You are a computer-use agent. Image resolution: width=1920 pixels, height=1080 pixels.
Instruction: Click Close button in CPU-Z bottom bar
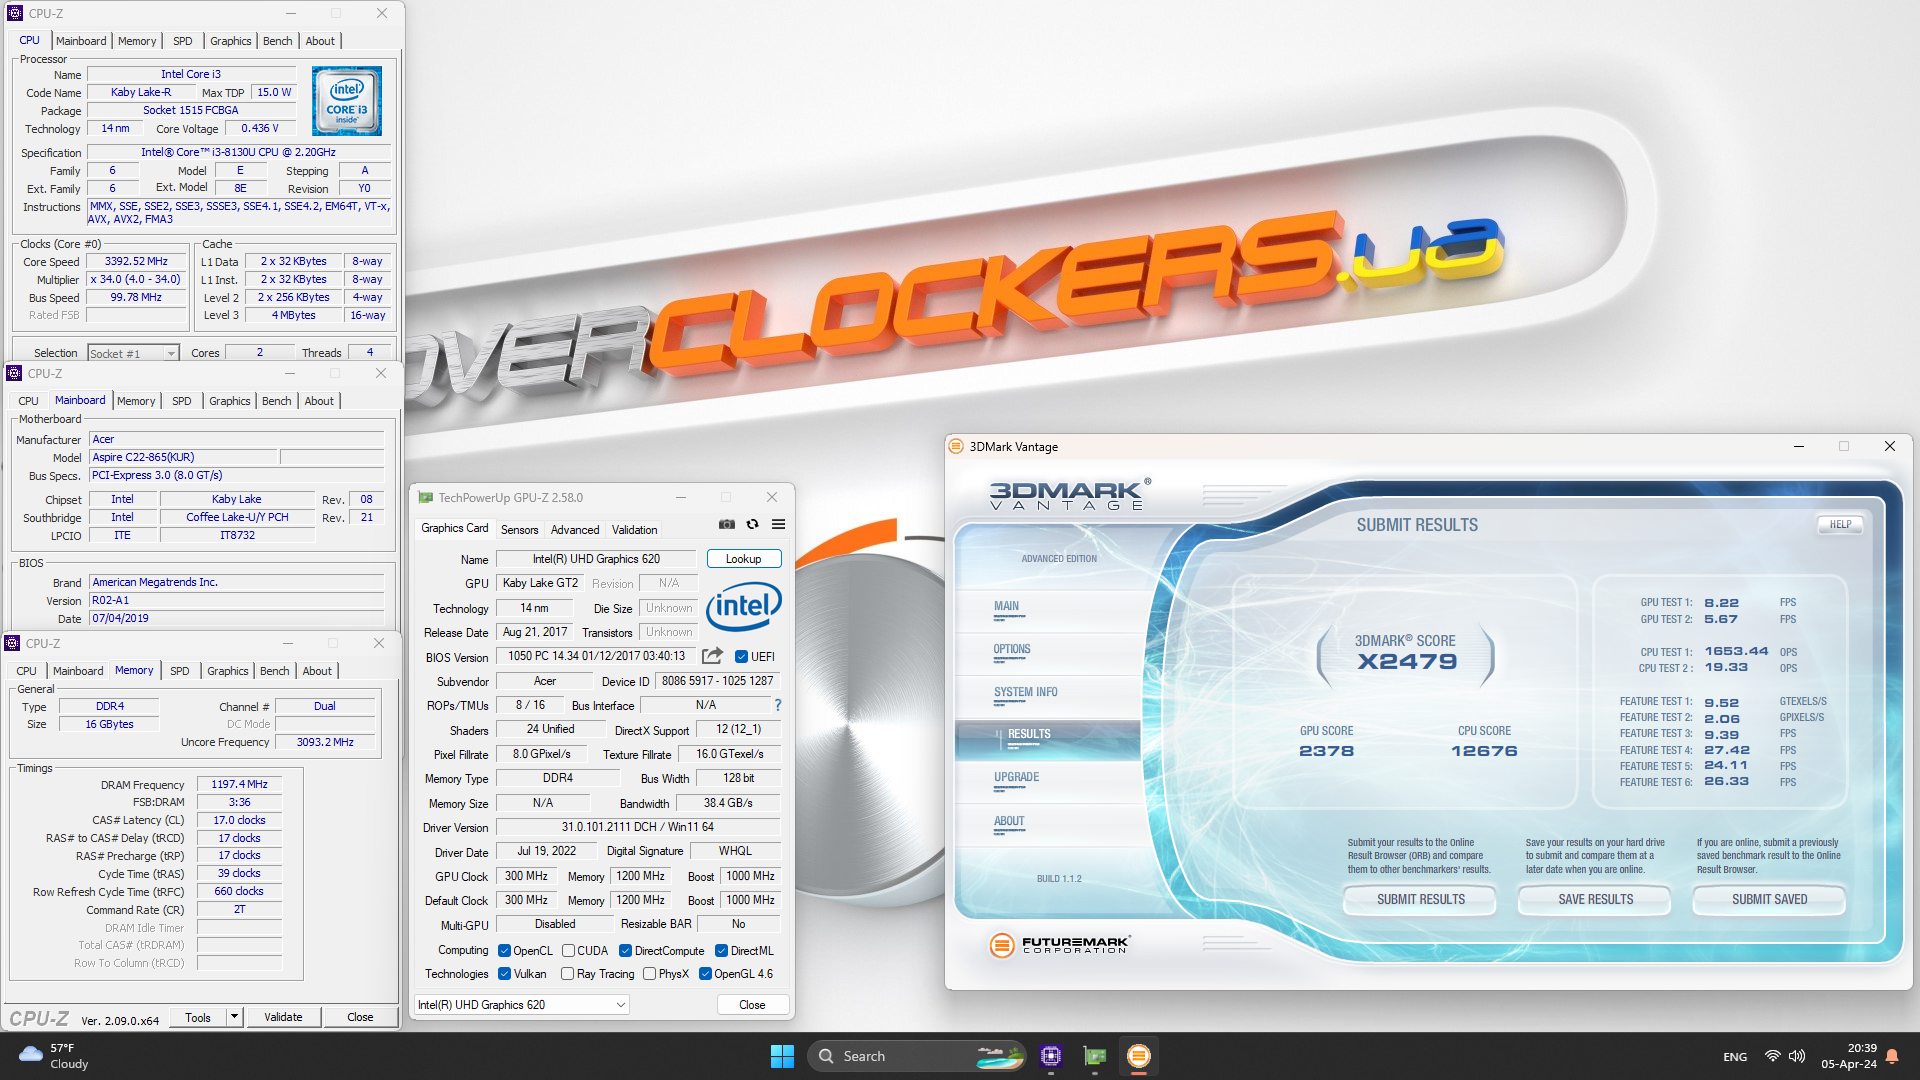pyautogui.click(x=360, y=1017)
